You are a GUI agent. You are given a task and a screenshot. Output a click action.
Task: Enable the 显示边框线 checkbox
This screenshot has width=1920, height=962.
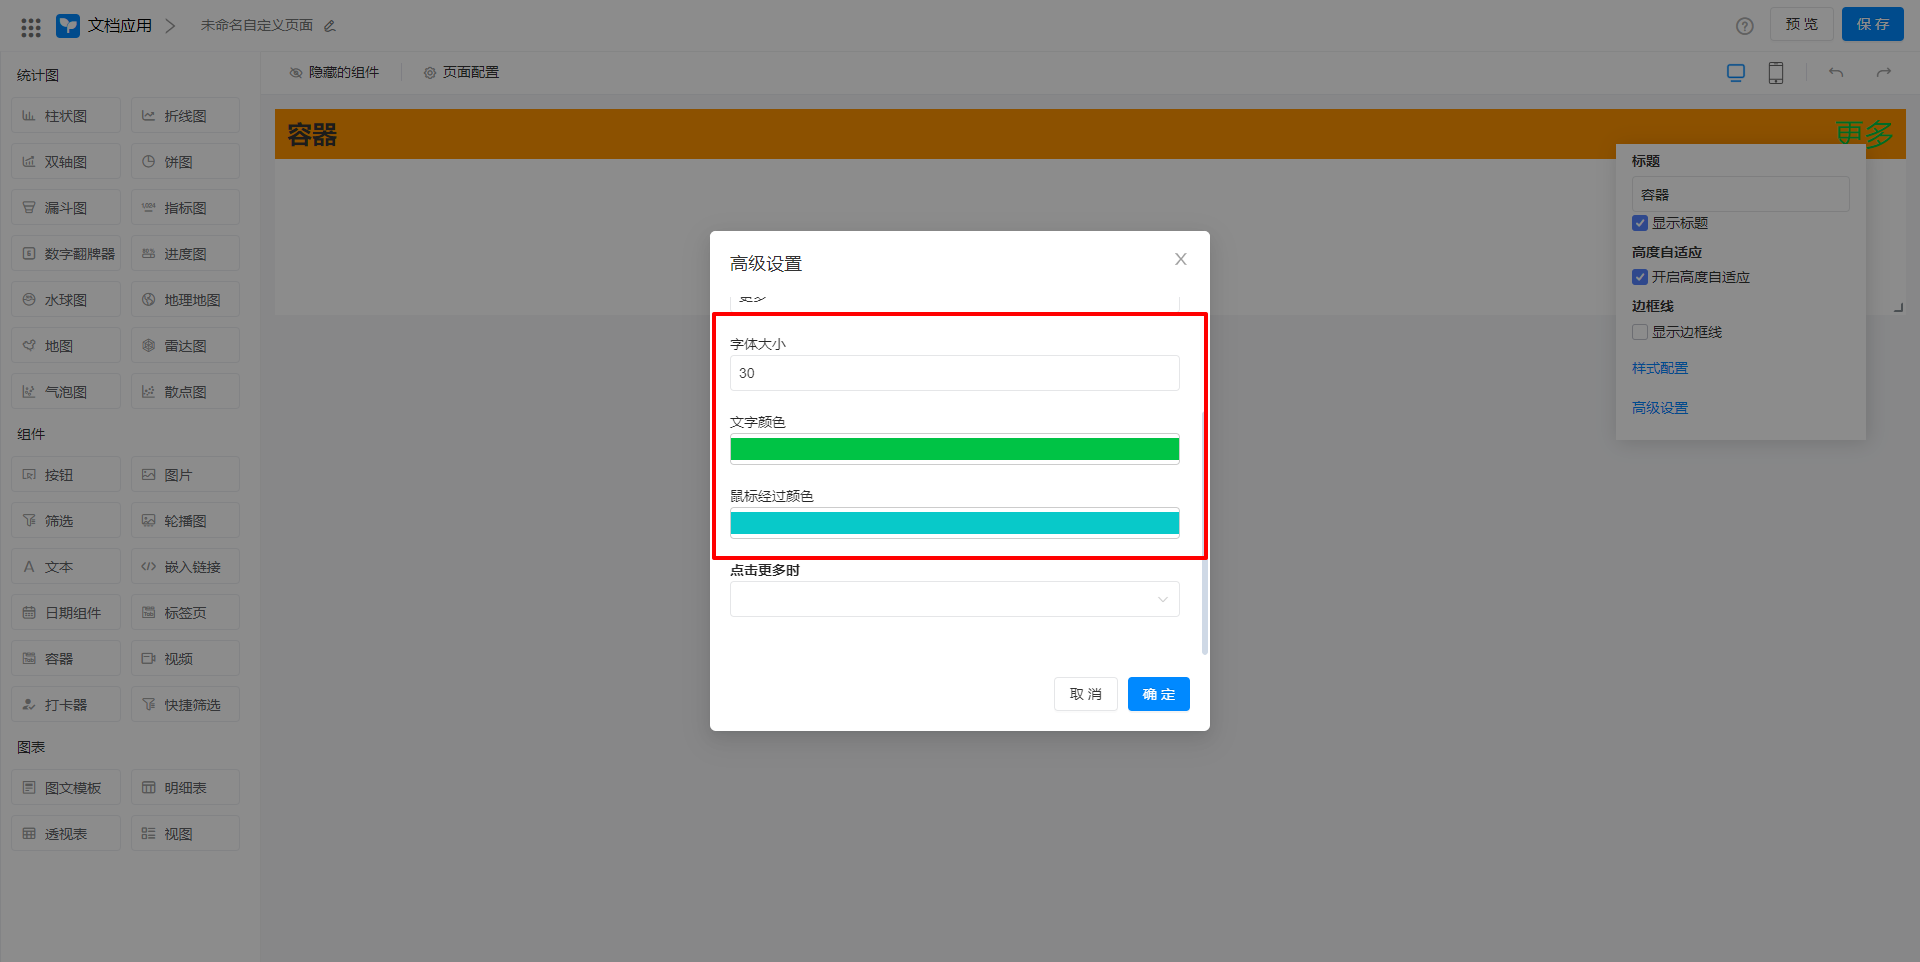pyautogui.click(x=1640, y=332)
